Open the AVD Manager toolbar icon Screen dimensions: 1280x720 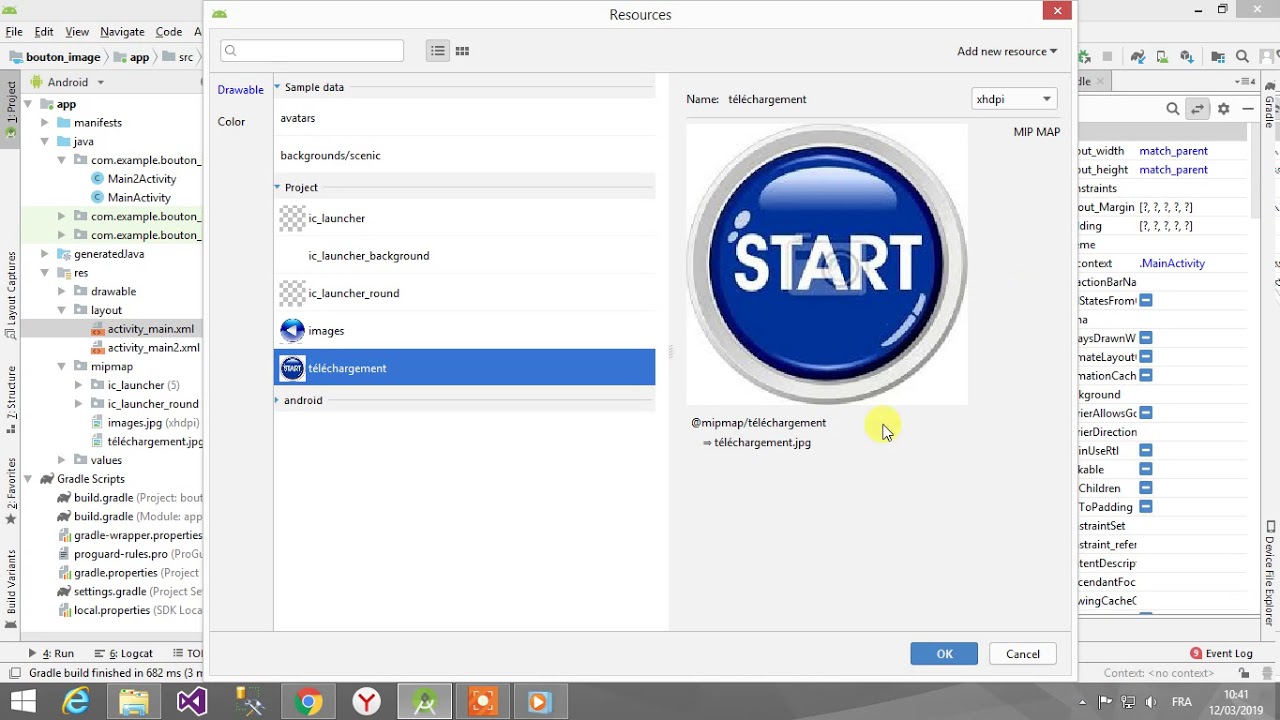1163,57
